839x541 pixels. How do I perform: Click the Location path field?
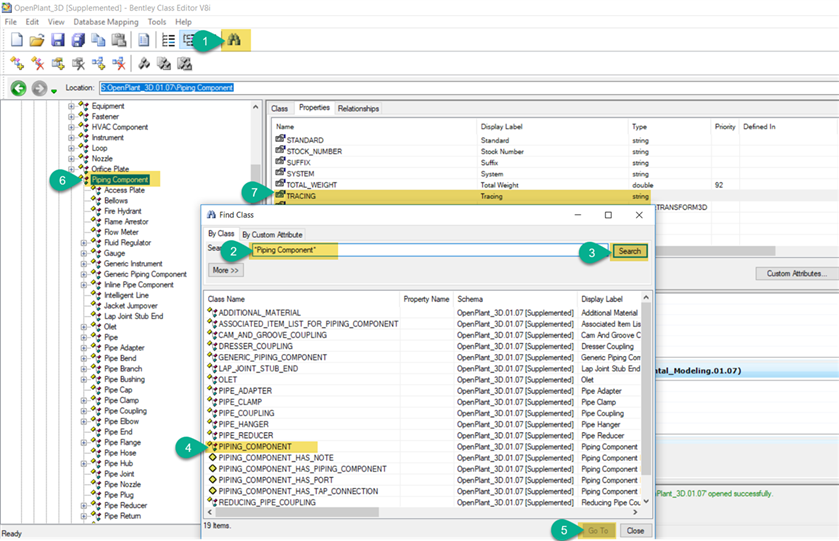pos(469,88)
